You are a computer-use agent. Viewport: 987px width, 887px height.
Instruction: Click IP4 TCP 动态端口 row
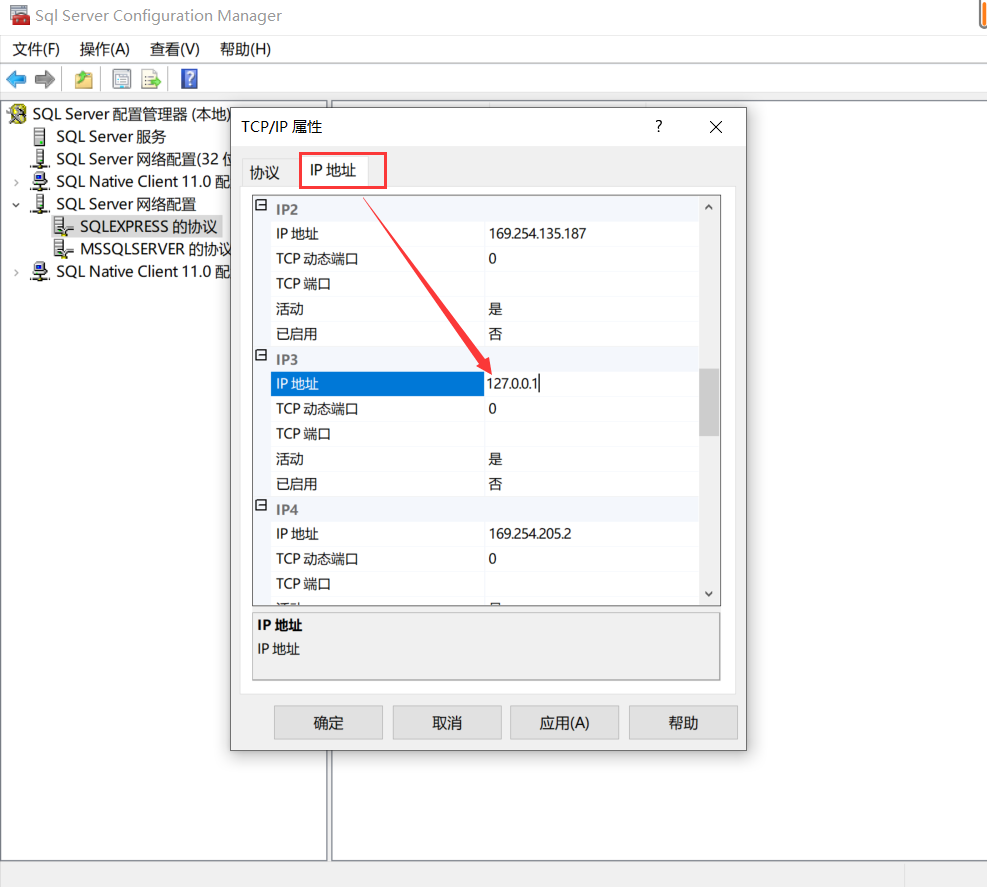[484, 559]
